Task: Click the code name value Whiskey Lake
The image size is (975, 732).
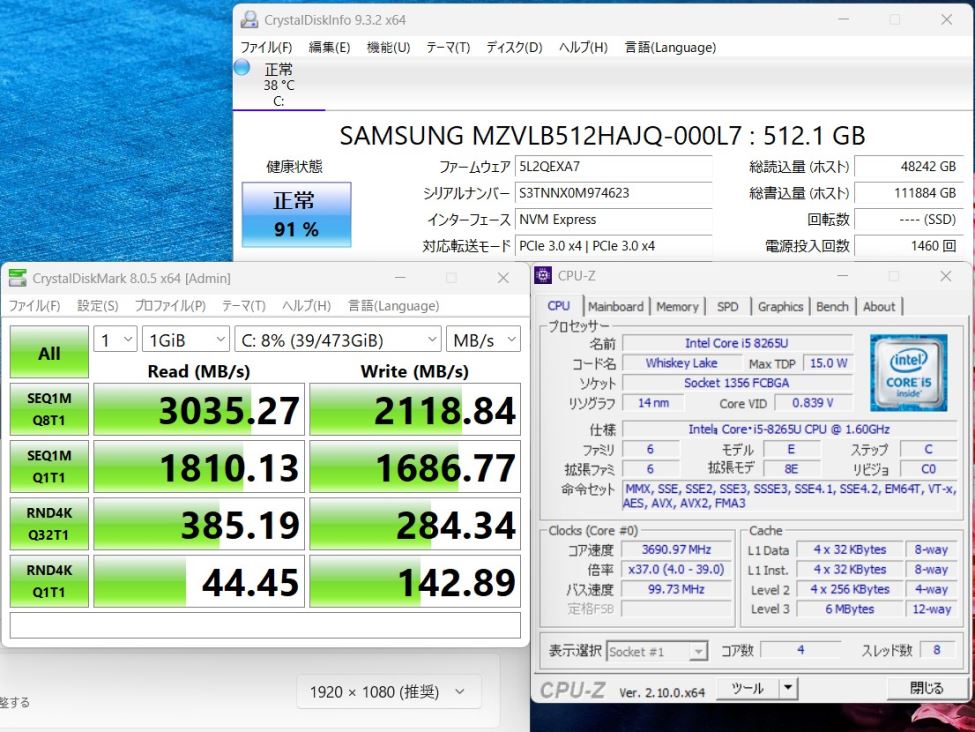Action: (x=682, y=363)
